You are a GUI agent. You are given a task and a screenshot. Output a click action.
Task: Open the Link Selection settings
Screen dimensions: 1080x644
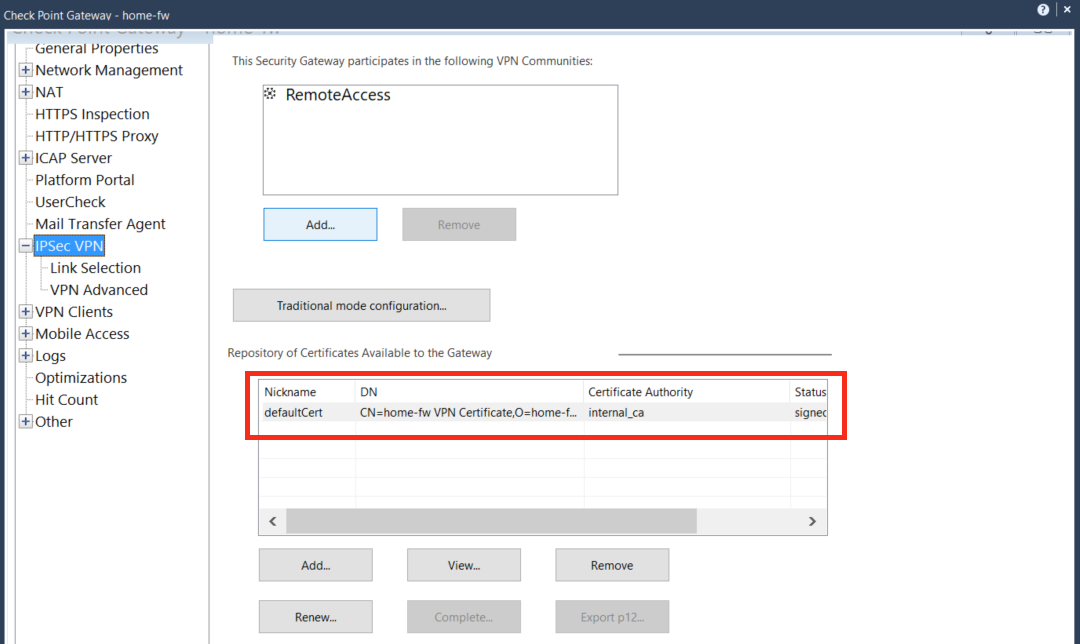coord(94,267)
